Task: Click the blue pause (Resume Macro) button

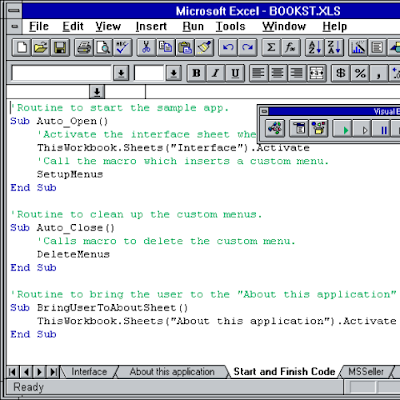Action: click(x=381, y=128)
